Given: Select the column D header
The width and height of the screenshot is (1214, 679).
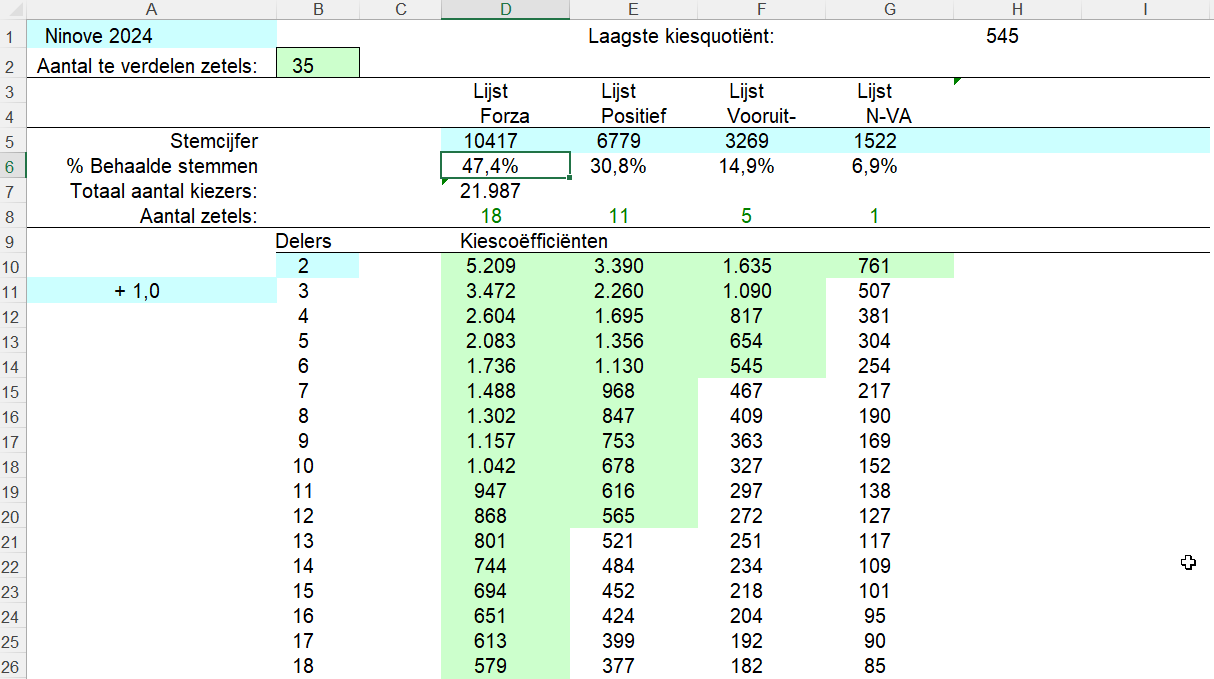Looking at the screenshot, I should pyautogui.click(x=505, y=9).
